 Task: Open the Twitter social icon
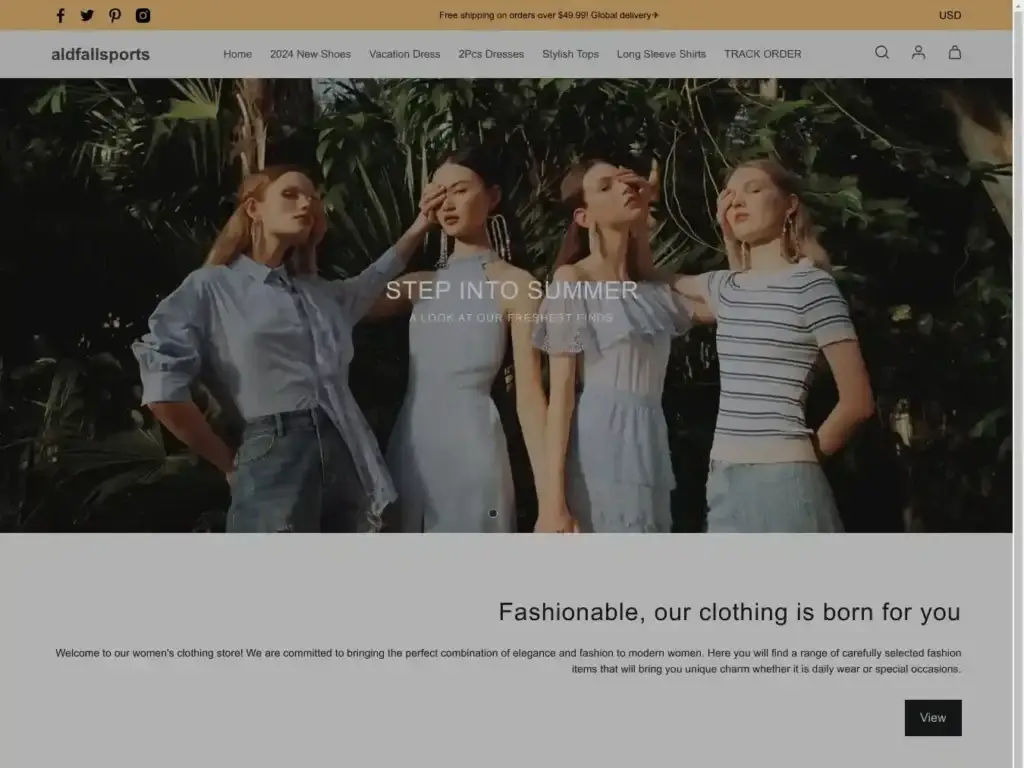(87, 15)
